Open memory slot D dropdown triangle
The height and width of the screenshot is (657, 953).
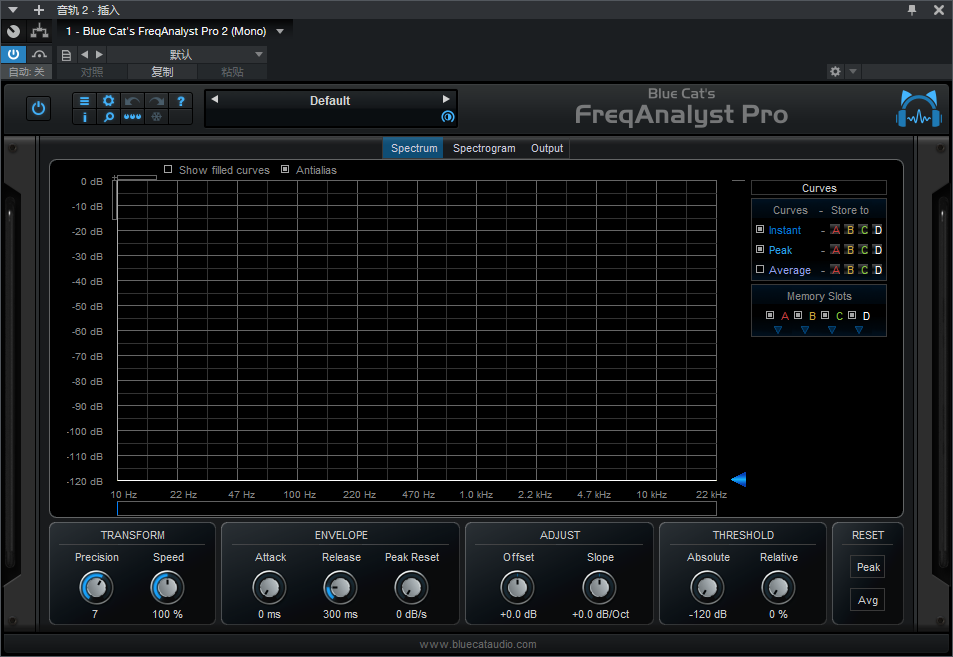click(x=859, y=330)
